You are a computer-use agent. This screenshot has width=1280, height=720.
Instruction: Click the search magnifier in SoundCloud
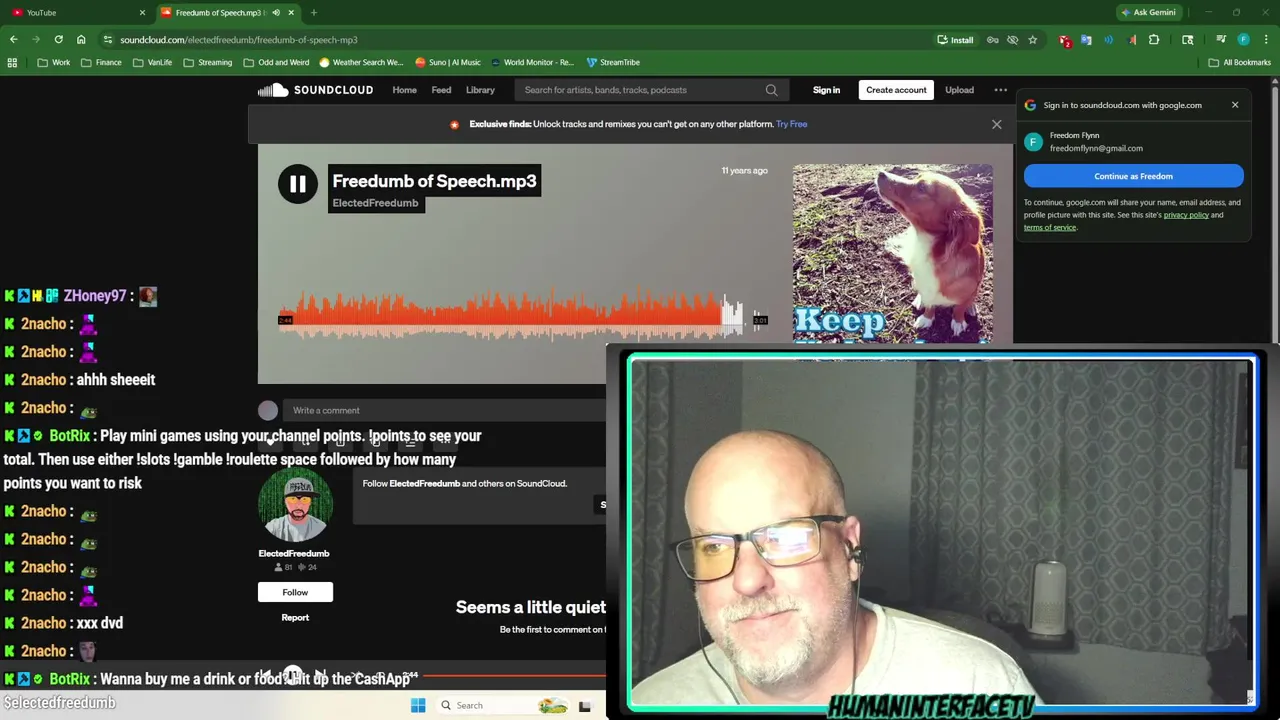(771, 90)
